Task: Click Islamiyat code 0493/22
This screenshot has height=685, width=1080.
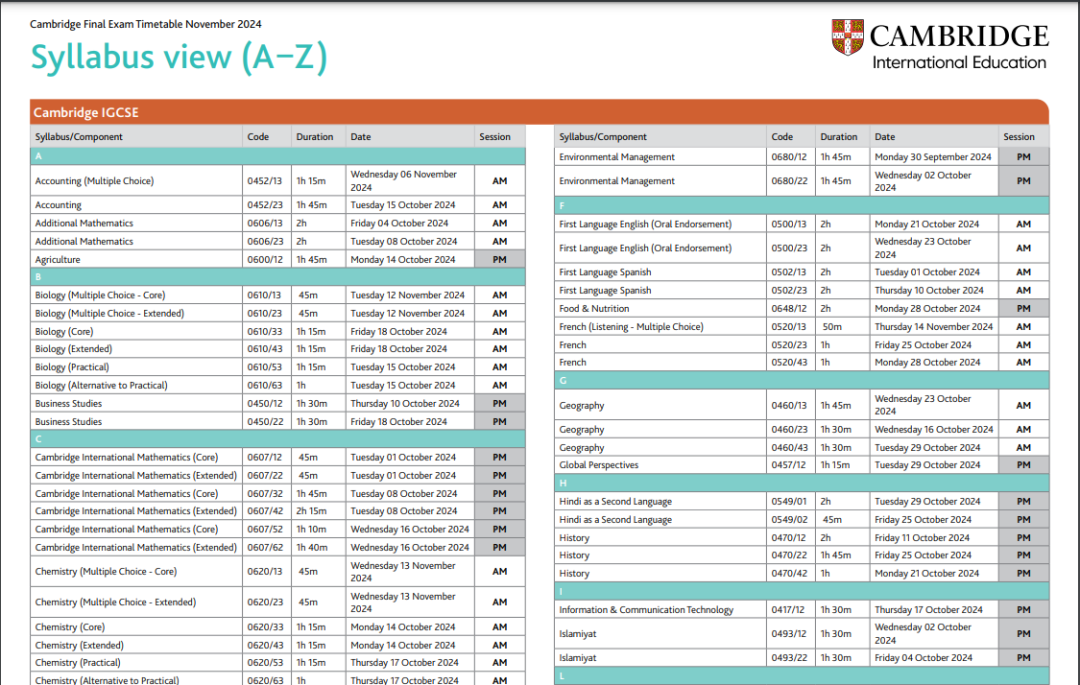Action: click(789, 658)
